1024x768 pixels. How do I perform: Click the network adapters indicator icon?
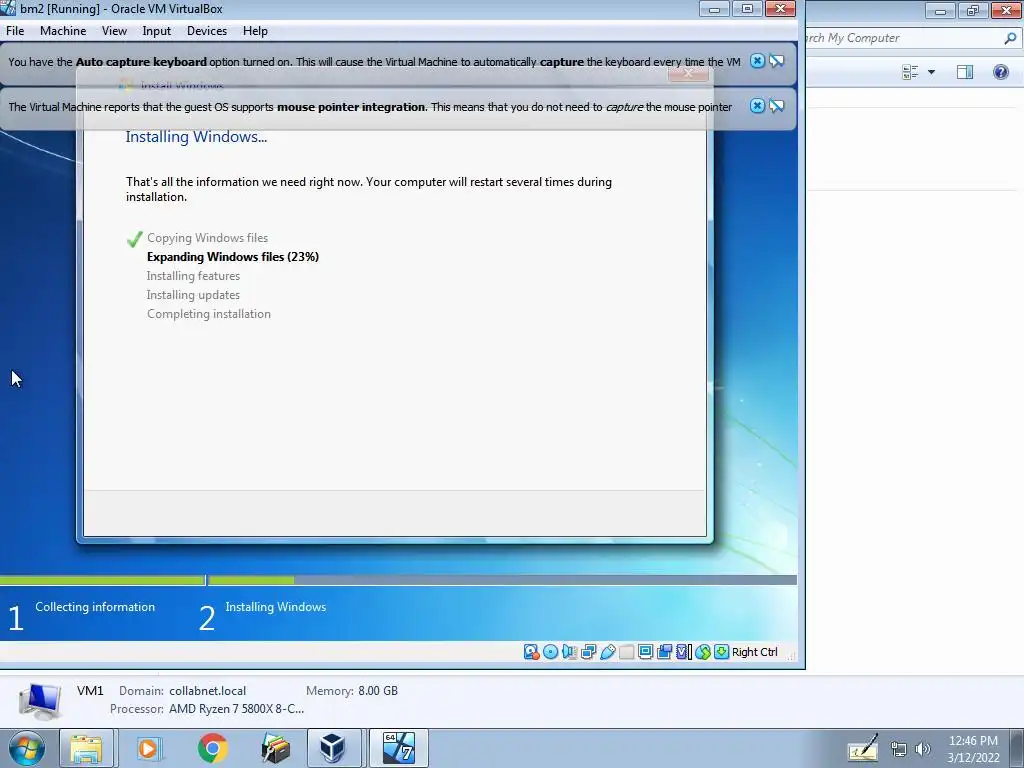click(588, 652)
